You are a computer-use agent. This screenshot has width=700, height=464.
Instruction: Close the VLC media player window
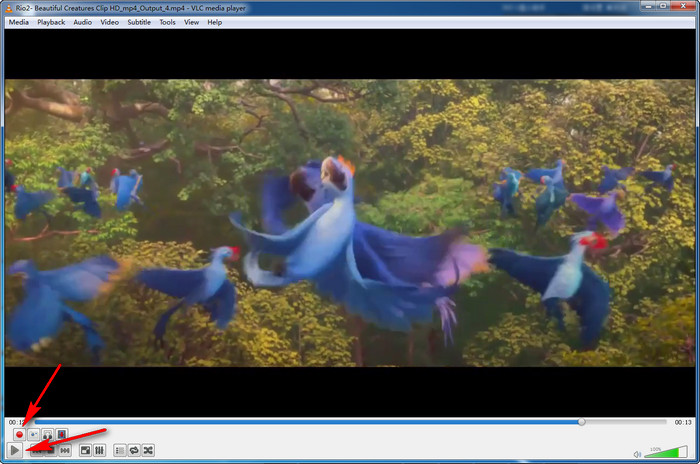click(683, 6)
